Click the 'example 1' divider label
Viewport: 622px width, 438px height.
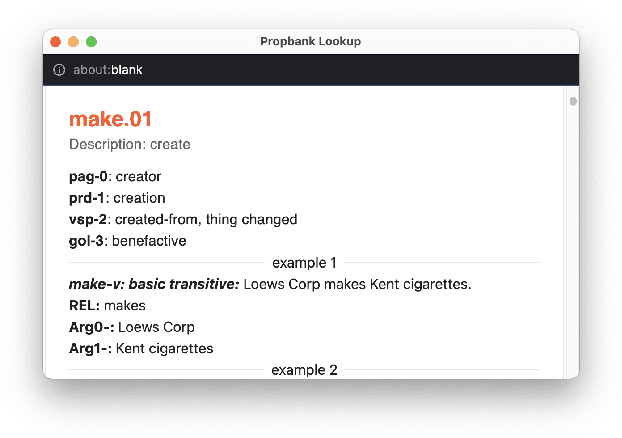click(304, 263)
